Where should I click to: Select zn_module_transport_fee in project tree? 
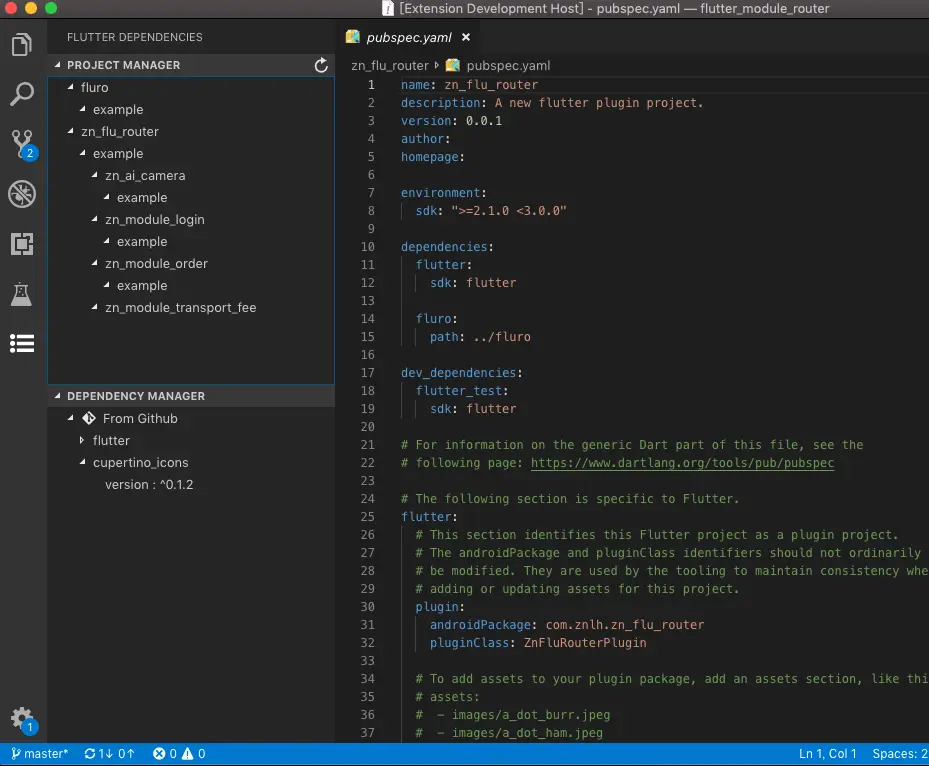[180, 308]
